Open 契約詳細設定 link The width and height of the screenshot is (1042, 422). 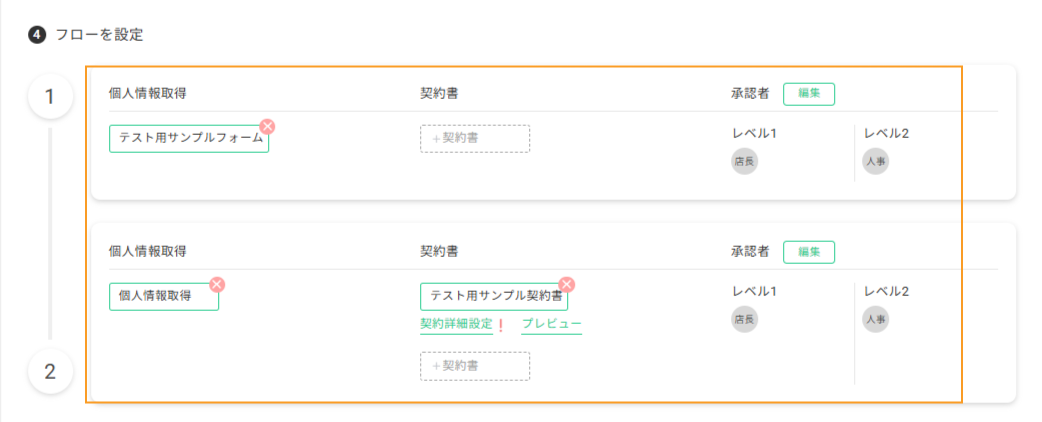pos(457,324)
